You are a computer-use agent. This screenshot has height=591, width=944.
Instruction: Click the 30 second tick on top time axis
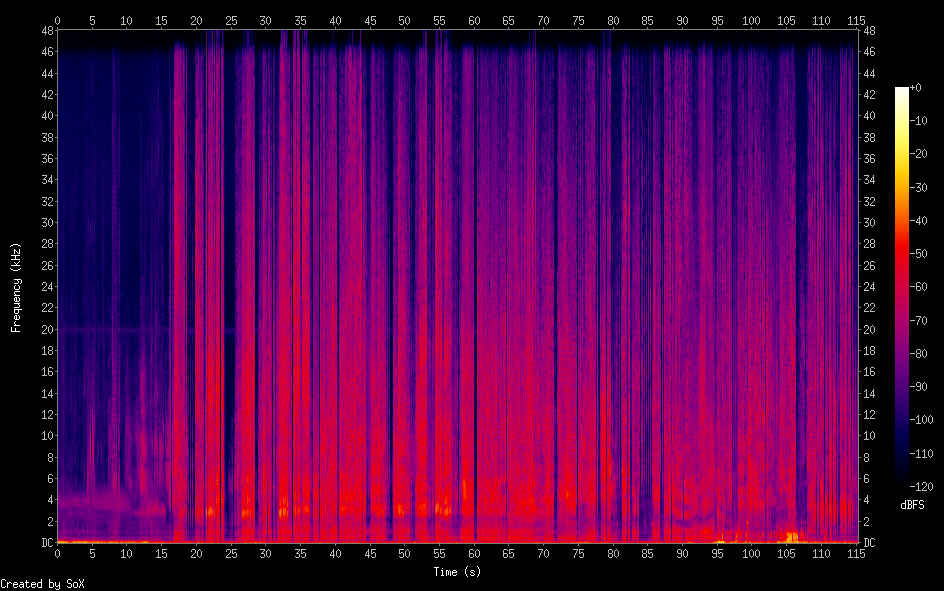pos(265,20)
